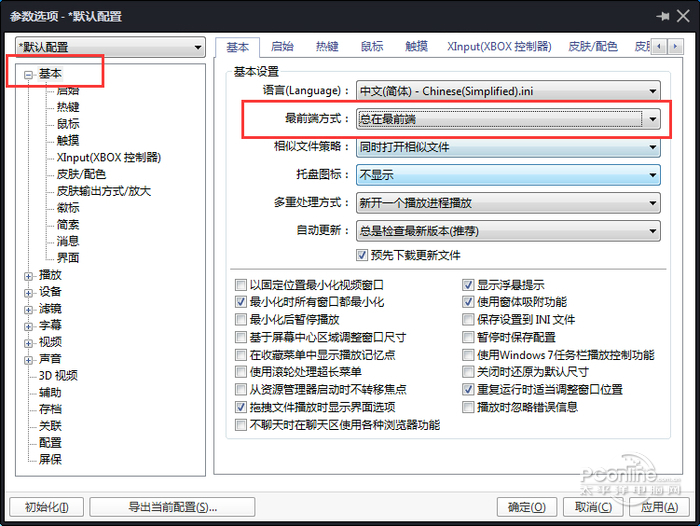Collapse the 基本 tree node

(x=29, y=75)
